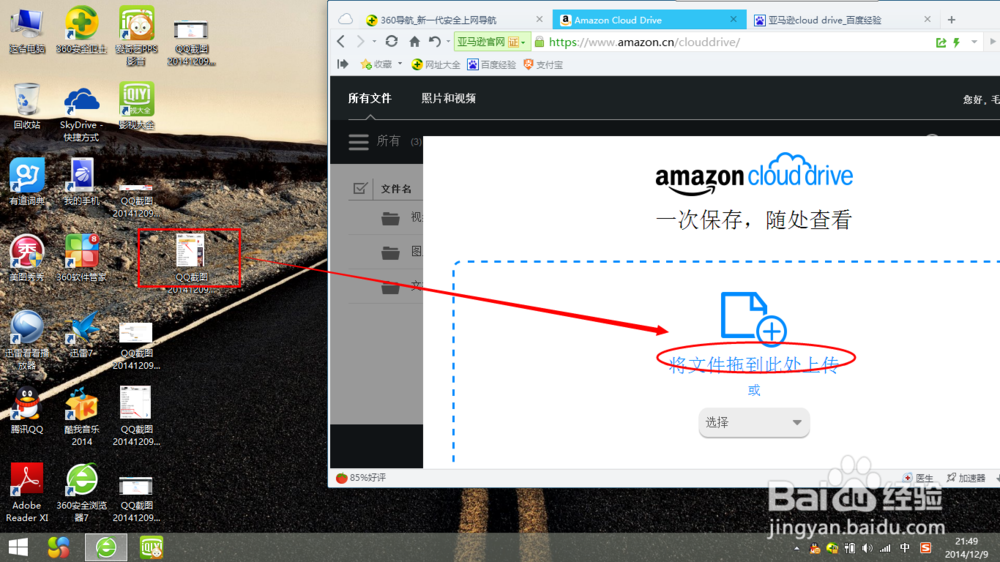The height and width of the screenshot is (562, 1000).
Task: Open the 加速器 accelerator tool
Action: tap(966, 478)
